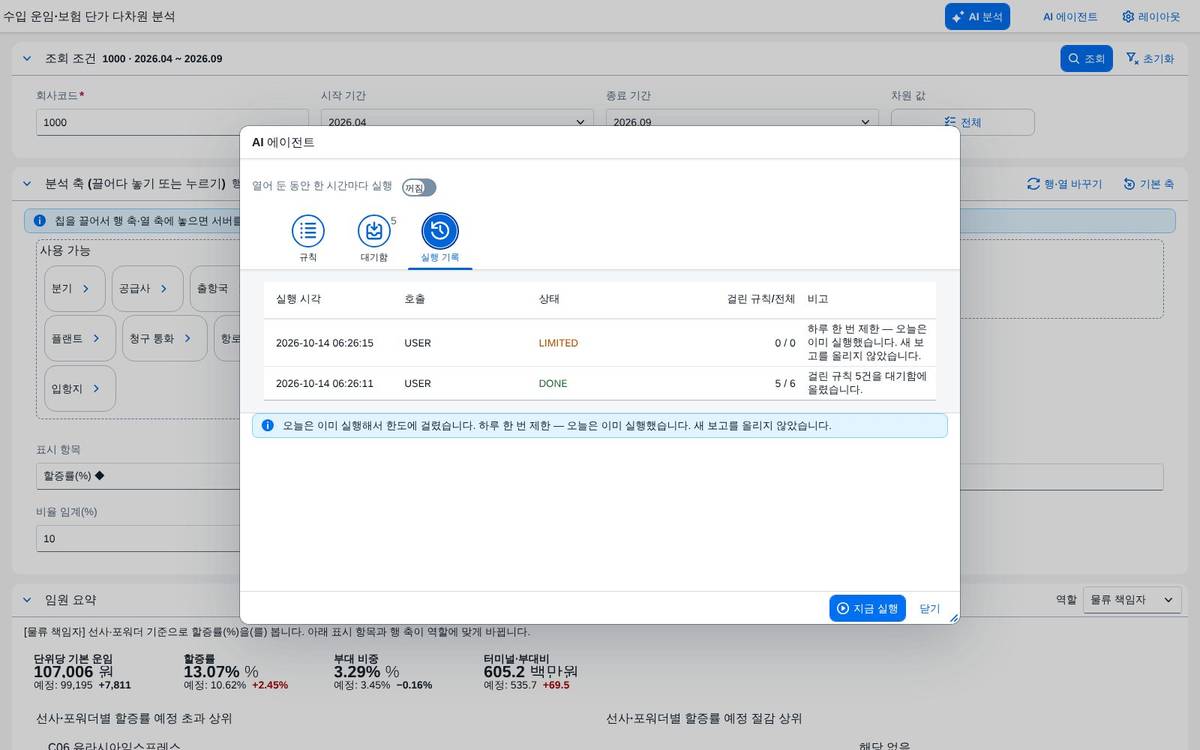The width and height of the screenshot is (1200, 750).
Task: Click AI 에이전트 in the top bar
Action: click(x=1069, y=16)
